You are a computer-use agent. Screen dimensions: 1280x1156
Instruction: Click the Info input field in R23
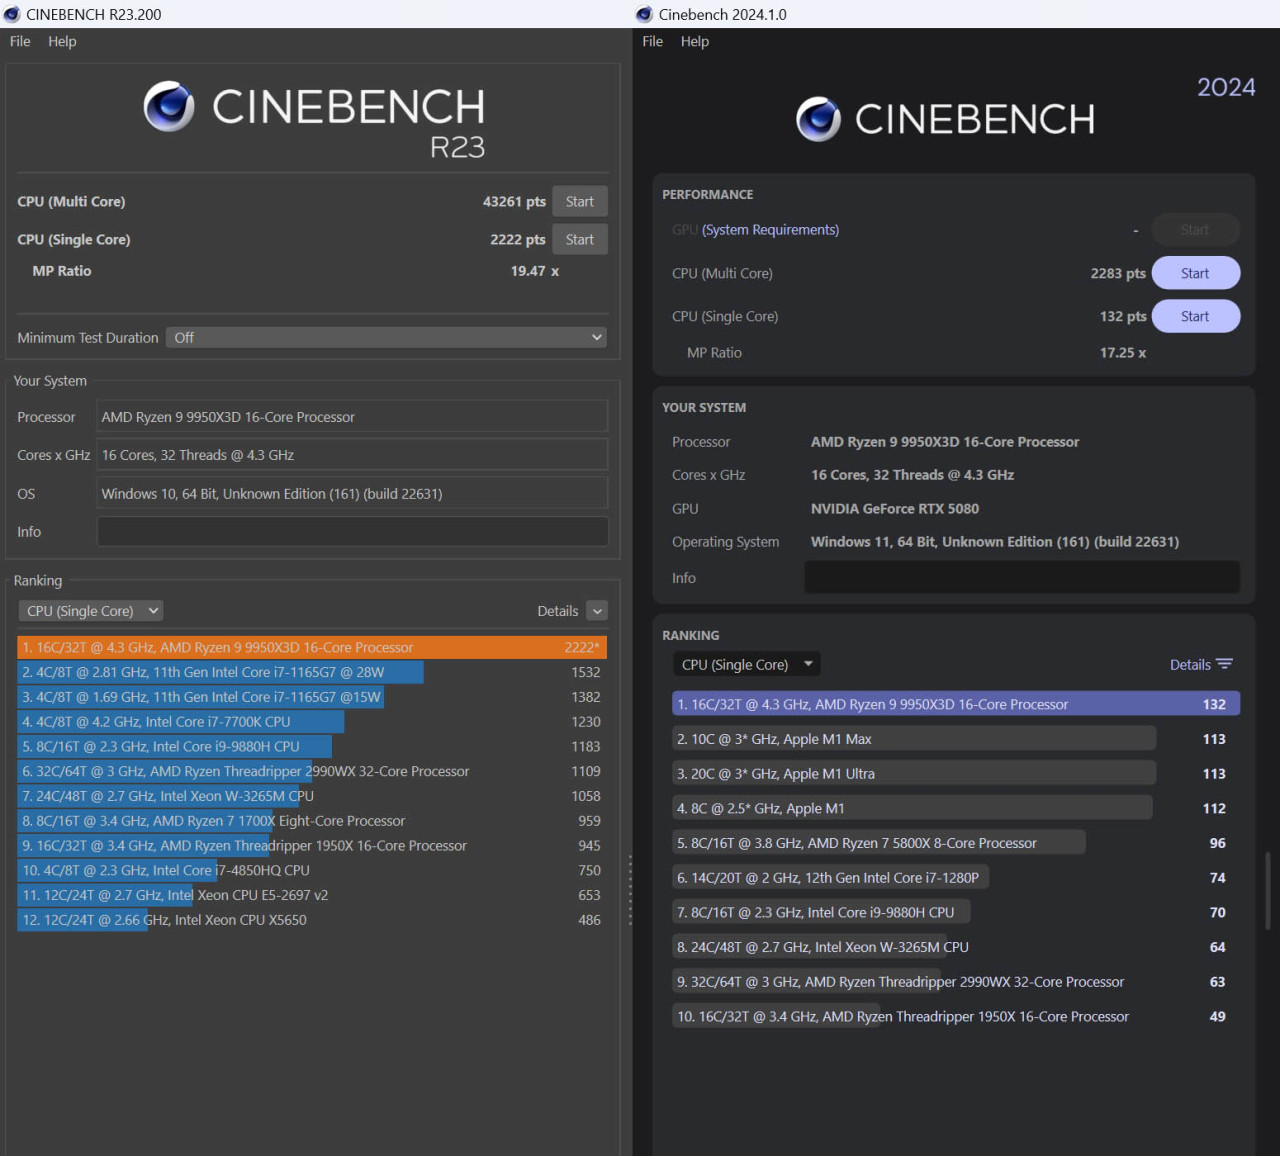pyautogui.click(x=352, y=532)
